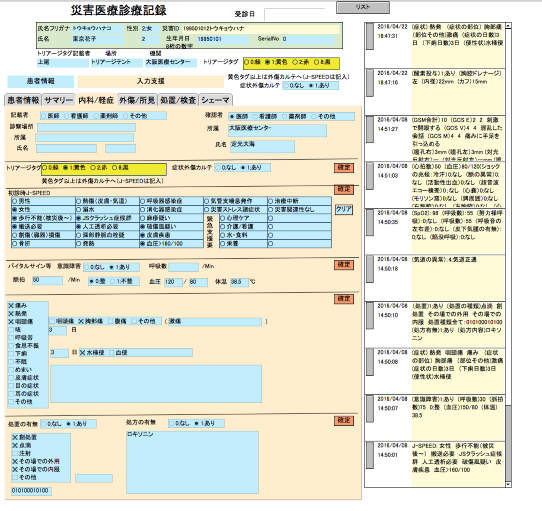Click 確定 in the vital signs section
The image size is (542, 511).
click(x=344, y=265)
